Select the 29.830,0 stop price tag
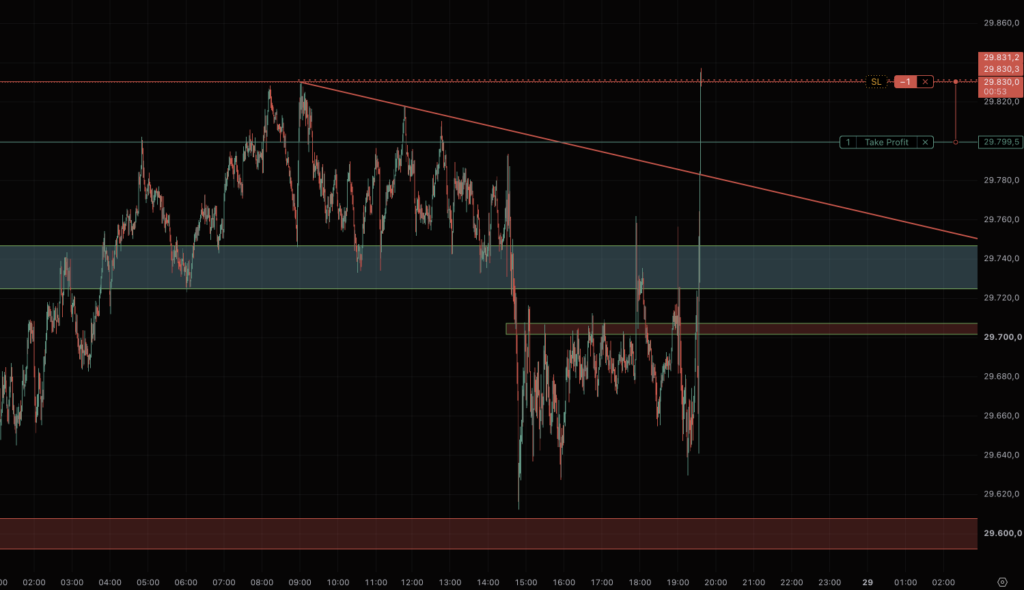 tap(1000, 82)
